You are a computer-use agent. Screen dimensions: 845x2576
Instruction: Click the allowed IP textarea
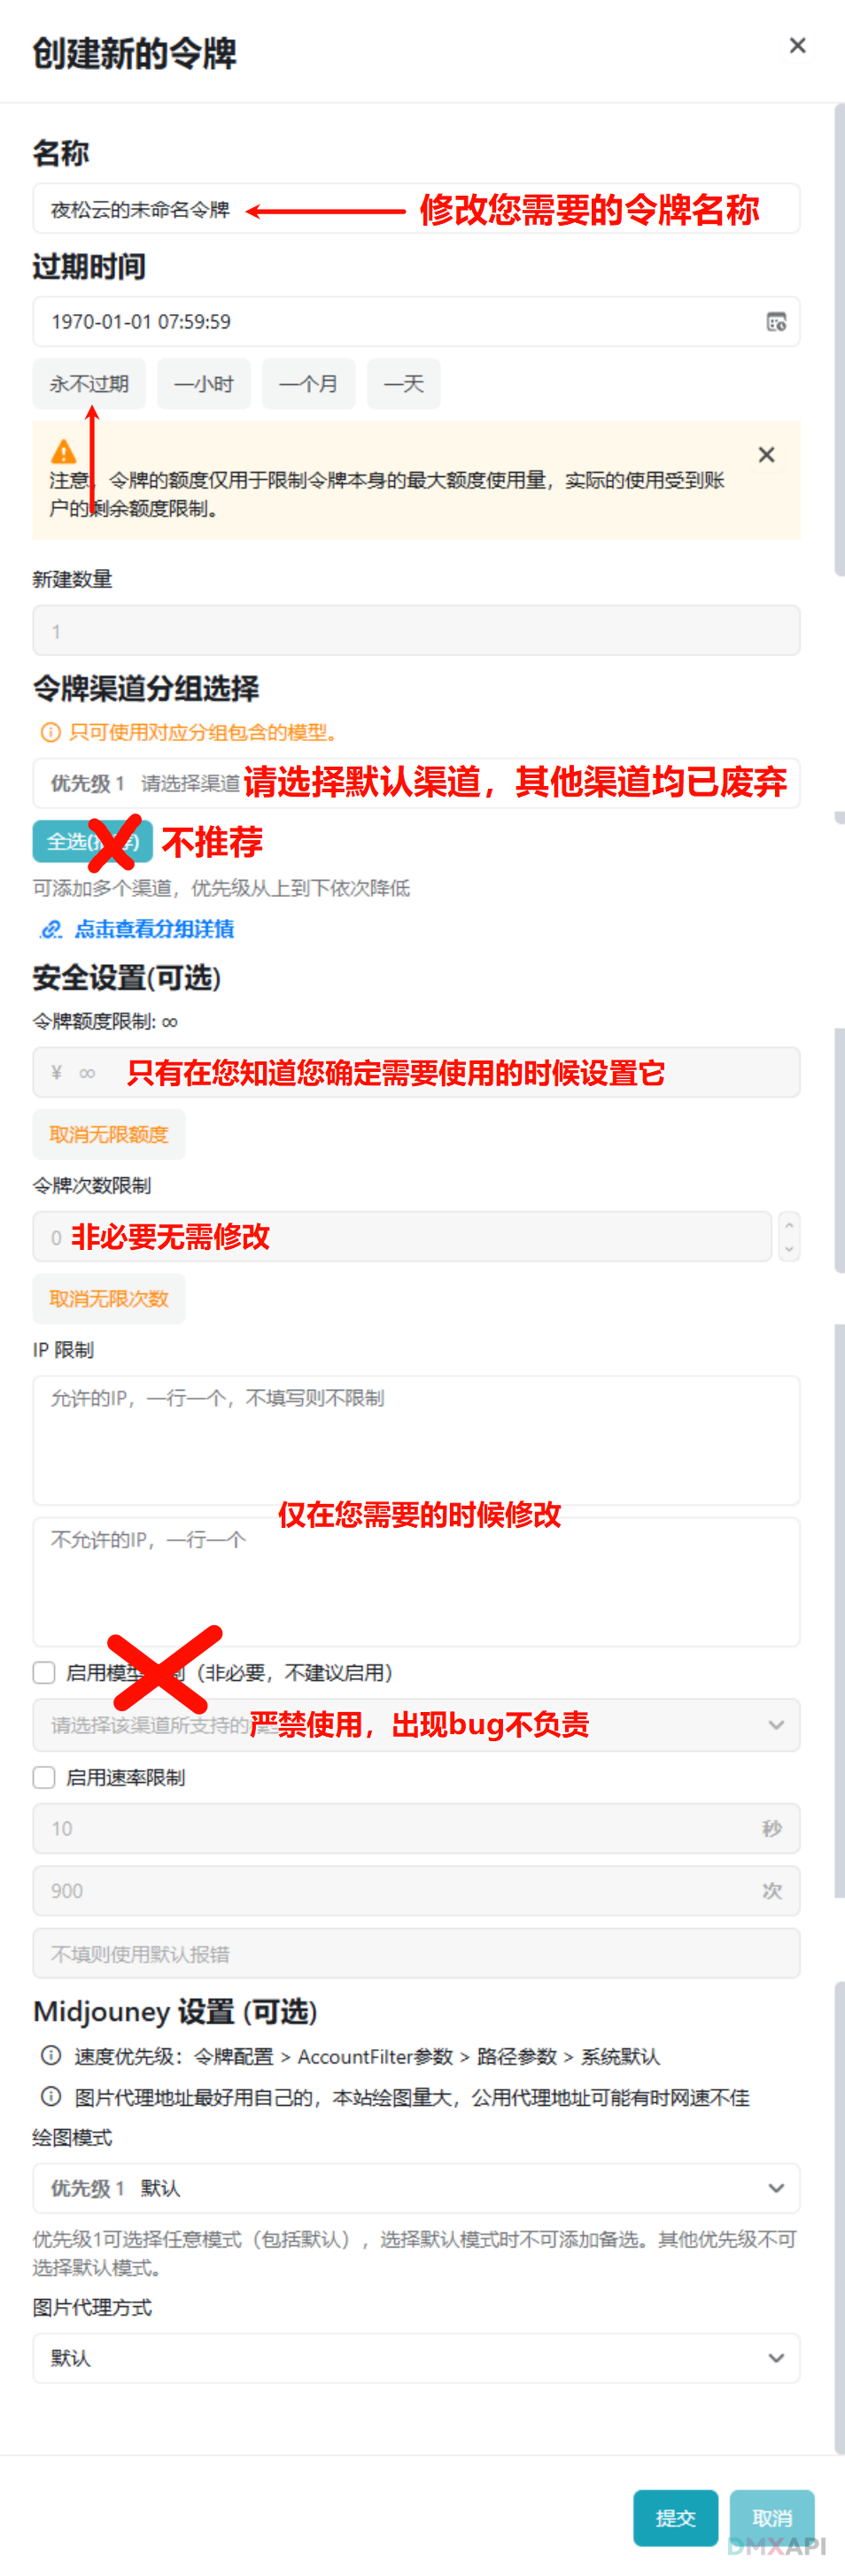click(416, 1441)
